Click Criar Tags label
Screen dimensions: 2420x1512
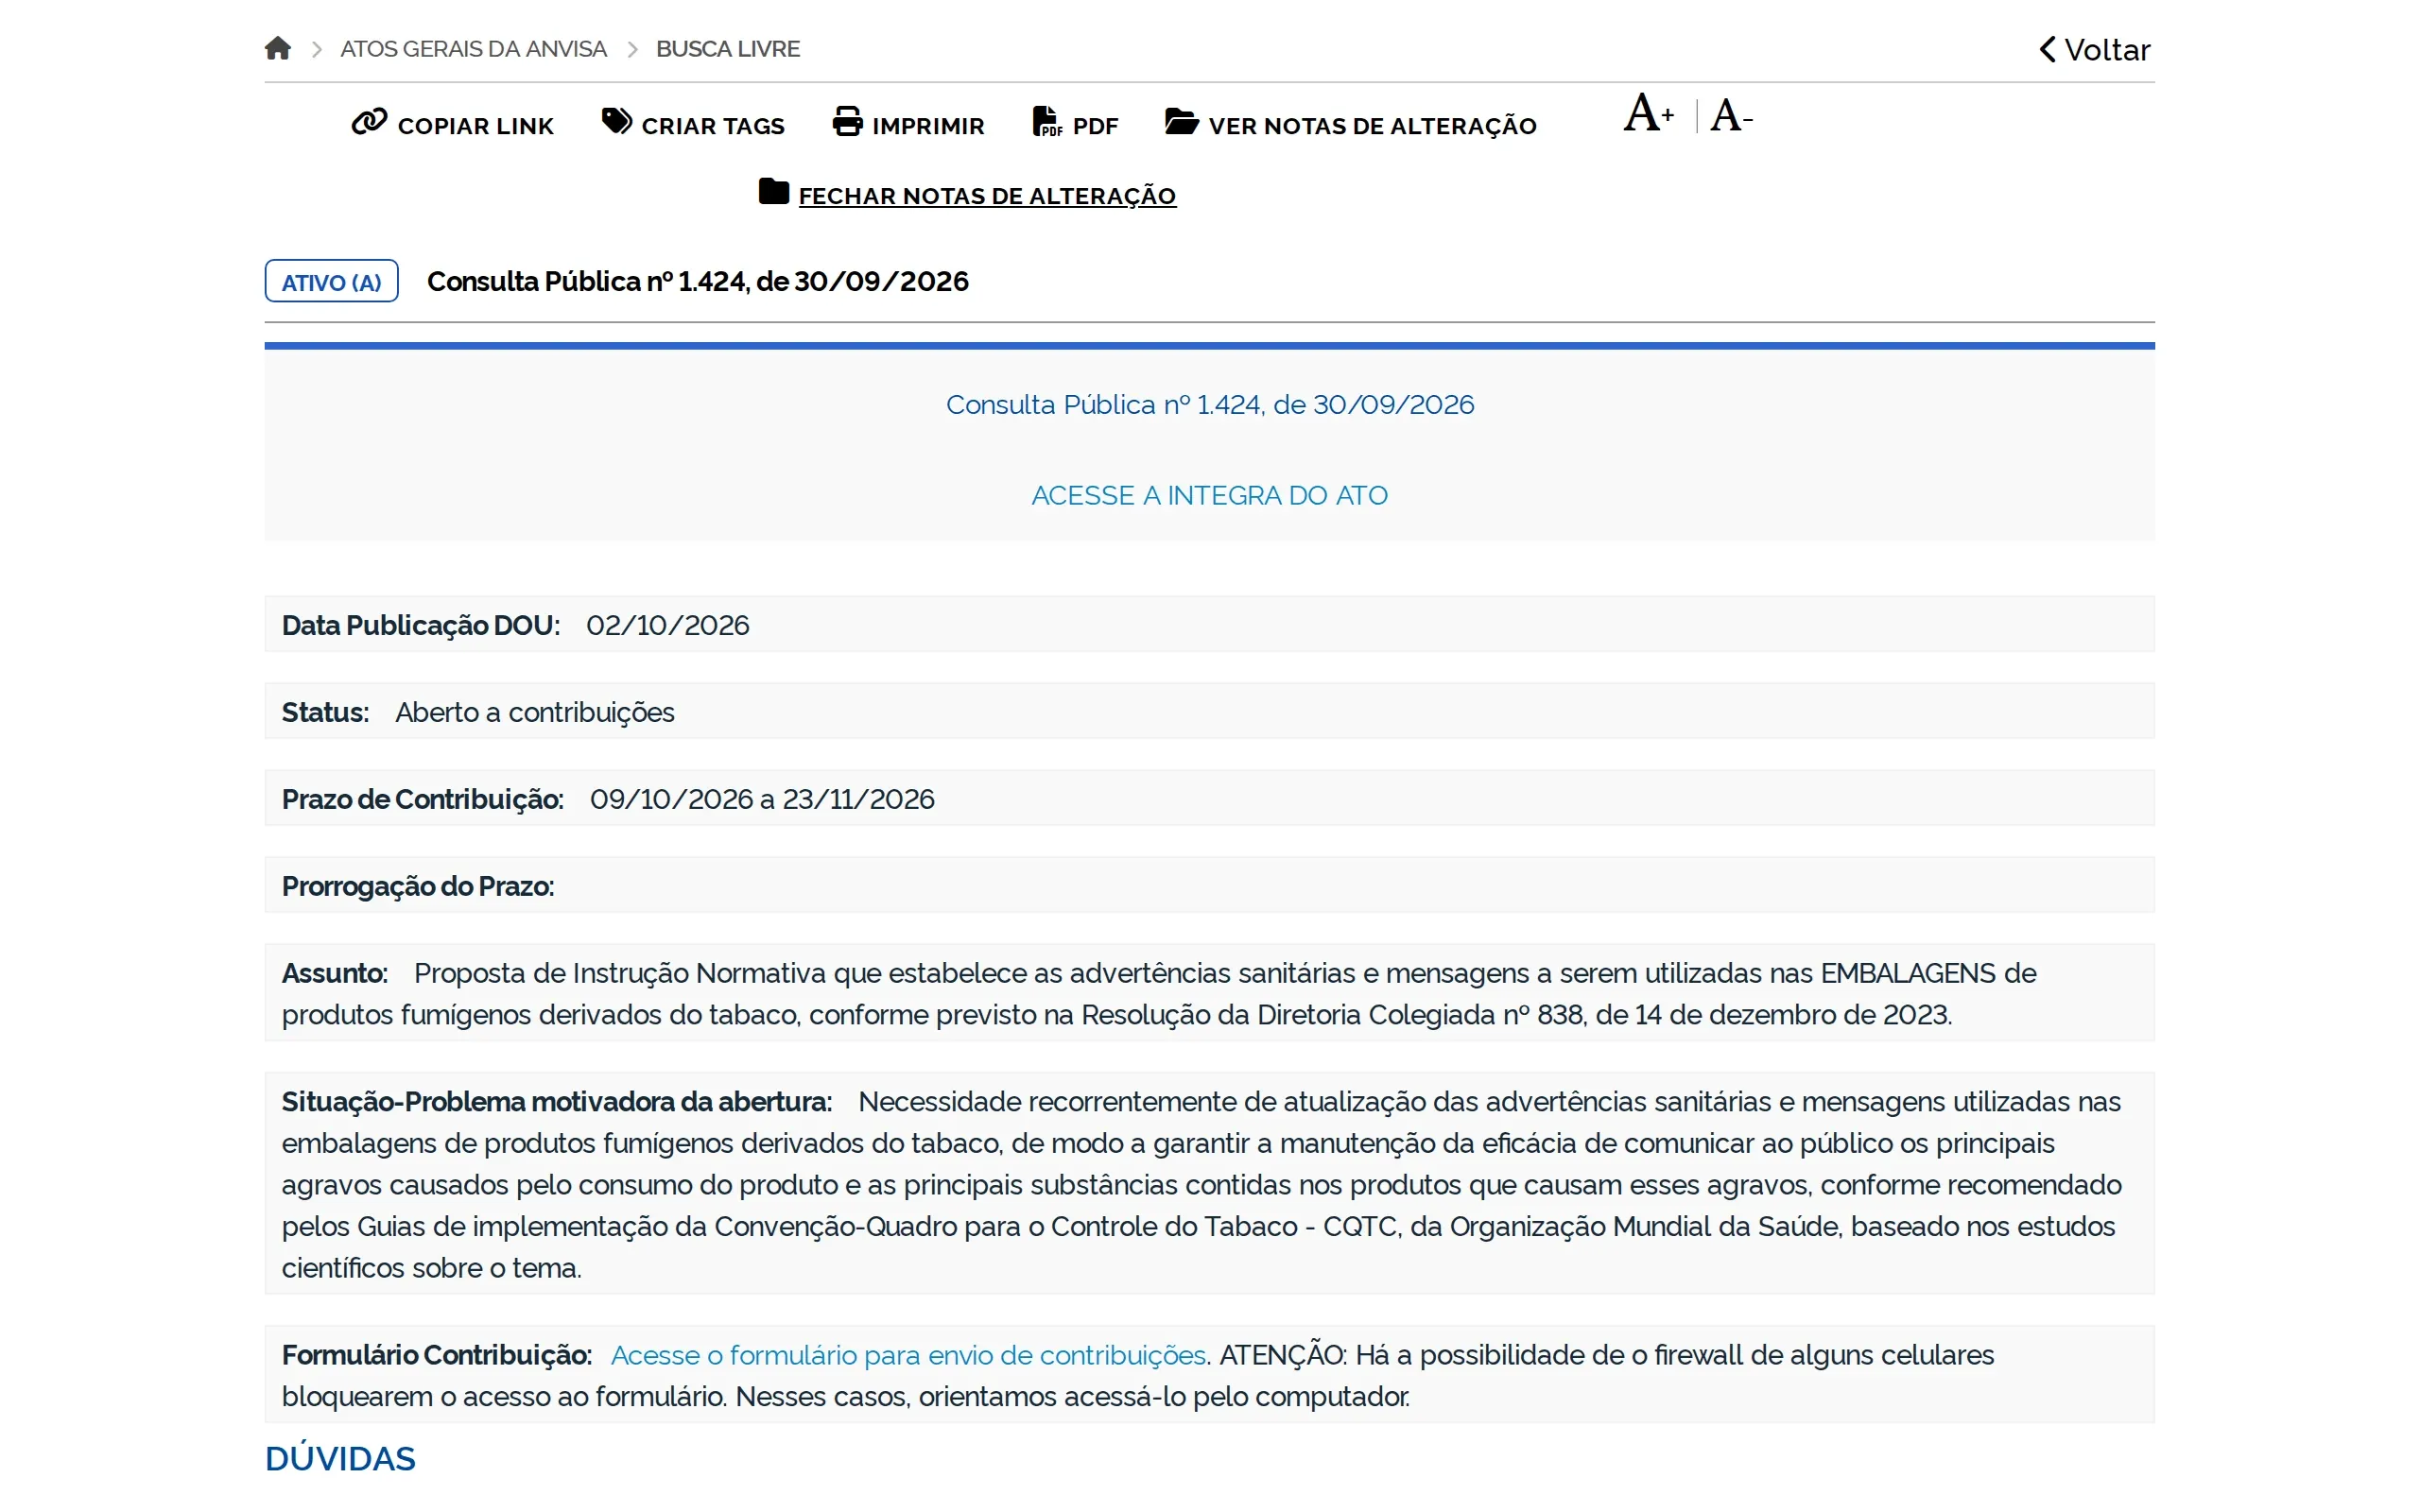pyautogui.click(x=712, y=126)
